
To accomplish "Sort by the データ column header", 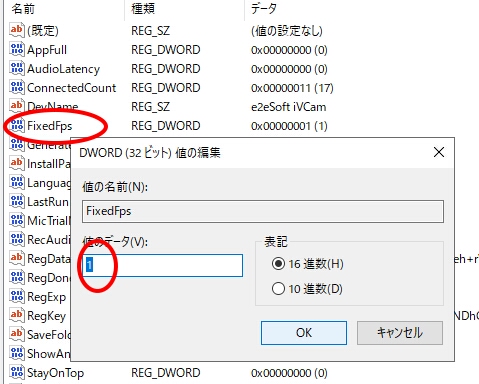I will pyautogui.click(x=263, y=9).
